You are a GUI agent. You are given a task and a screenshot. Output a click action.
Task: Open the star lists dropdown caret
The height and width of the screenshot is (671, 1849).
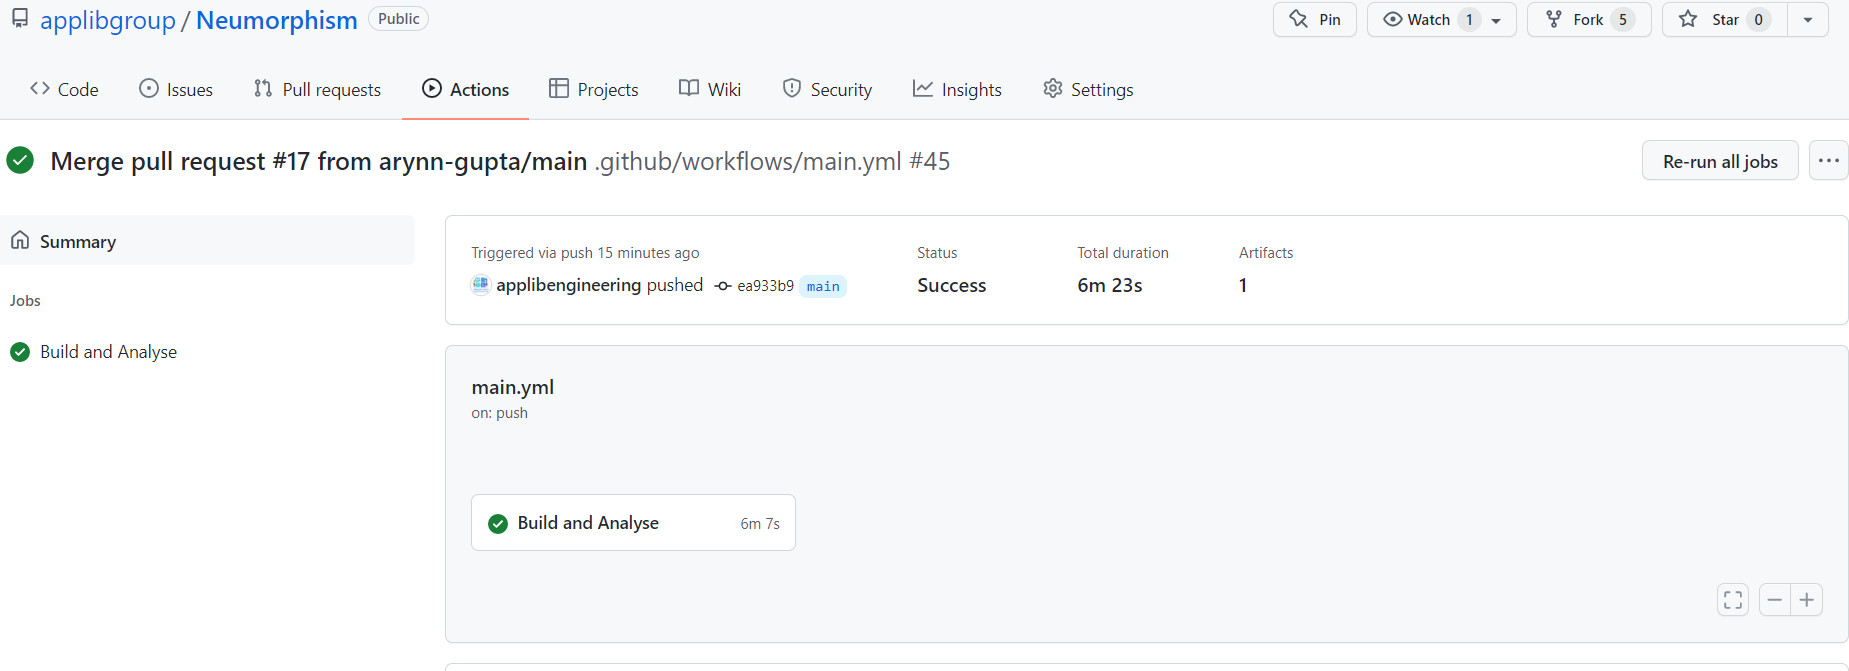tap(1808, 20)
